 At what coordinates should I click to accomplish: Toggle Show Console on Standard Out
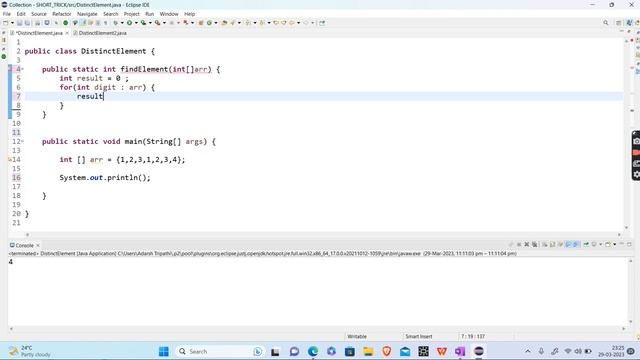[569, 244]
